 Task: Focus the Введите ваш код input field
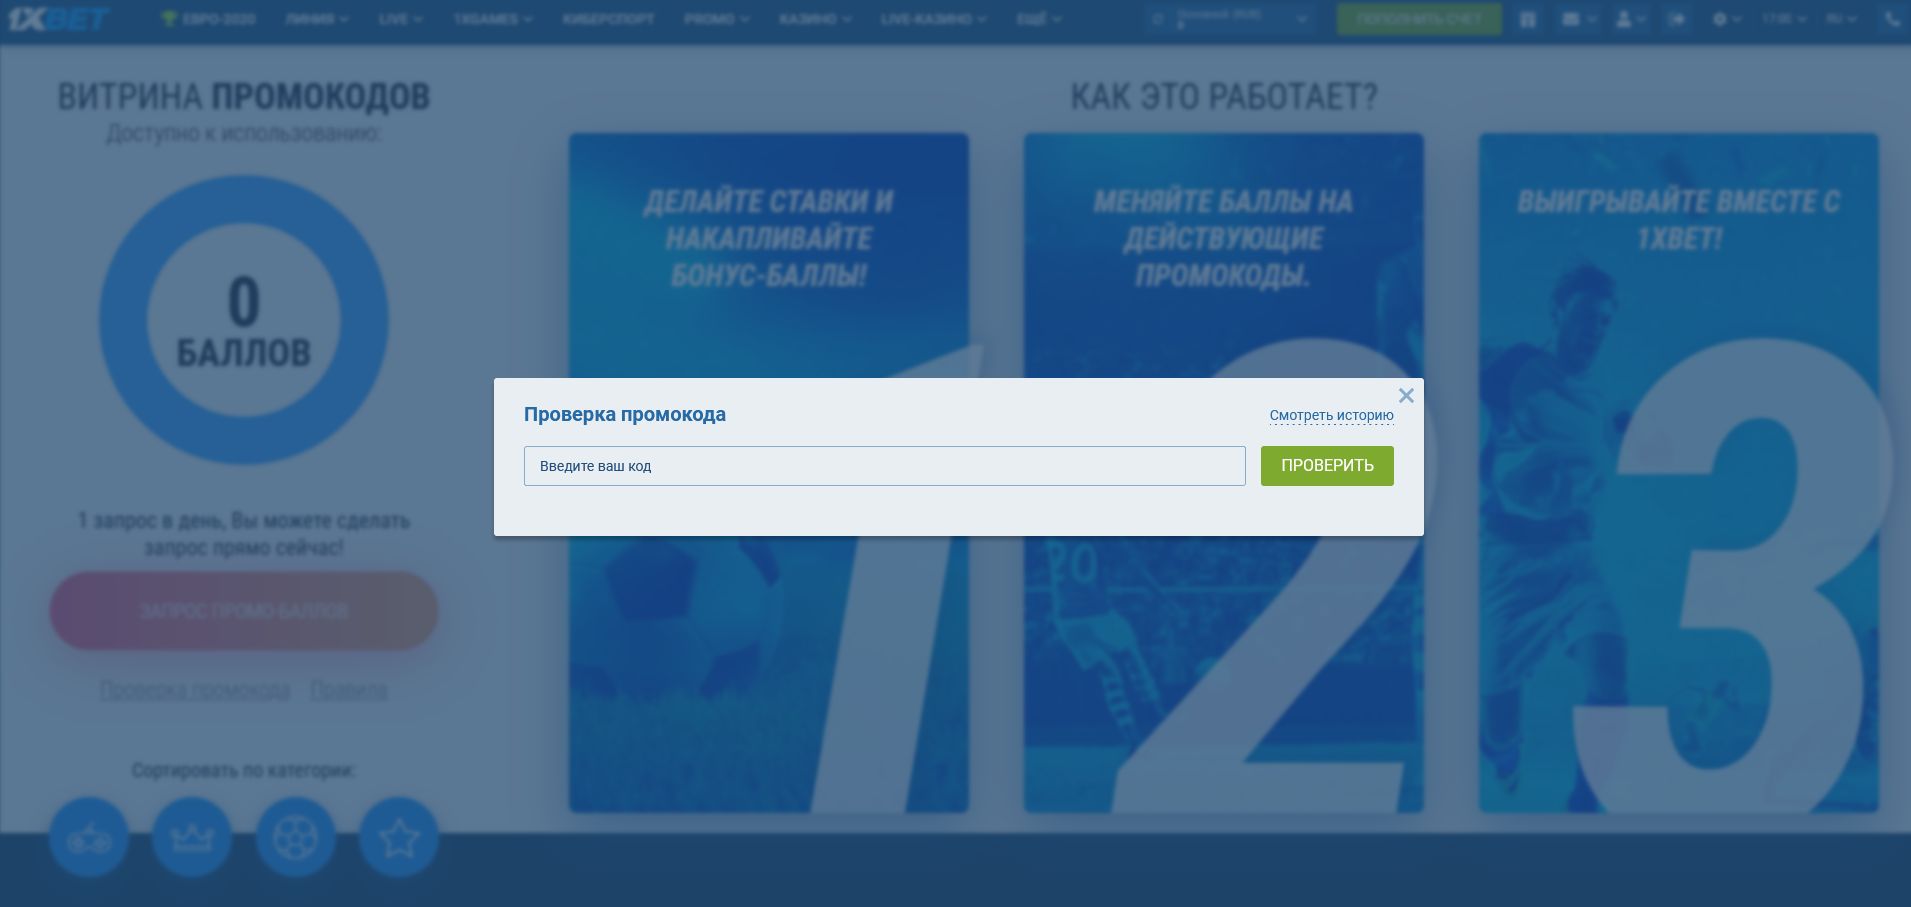[884, 466]
